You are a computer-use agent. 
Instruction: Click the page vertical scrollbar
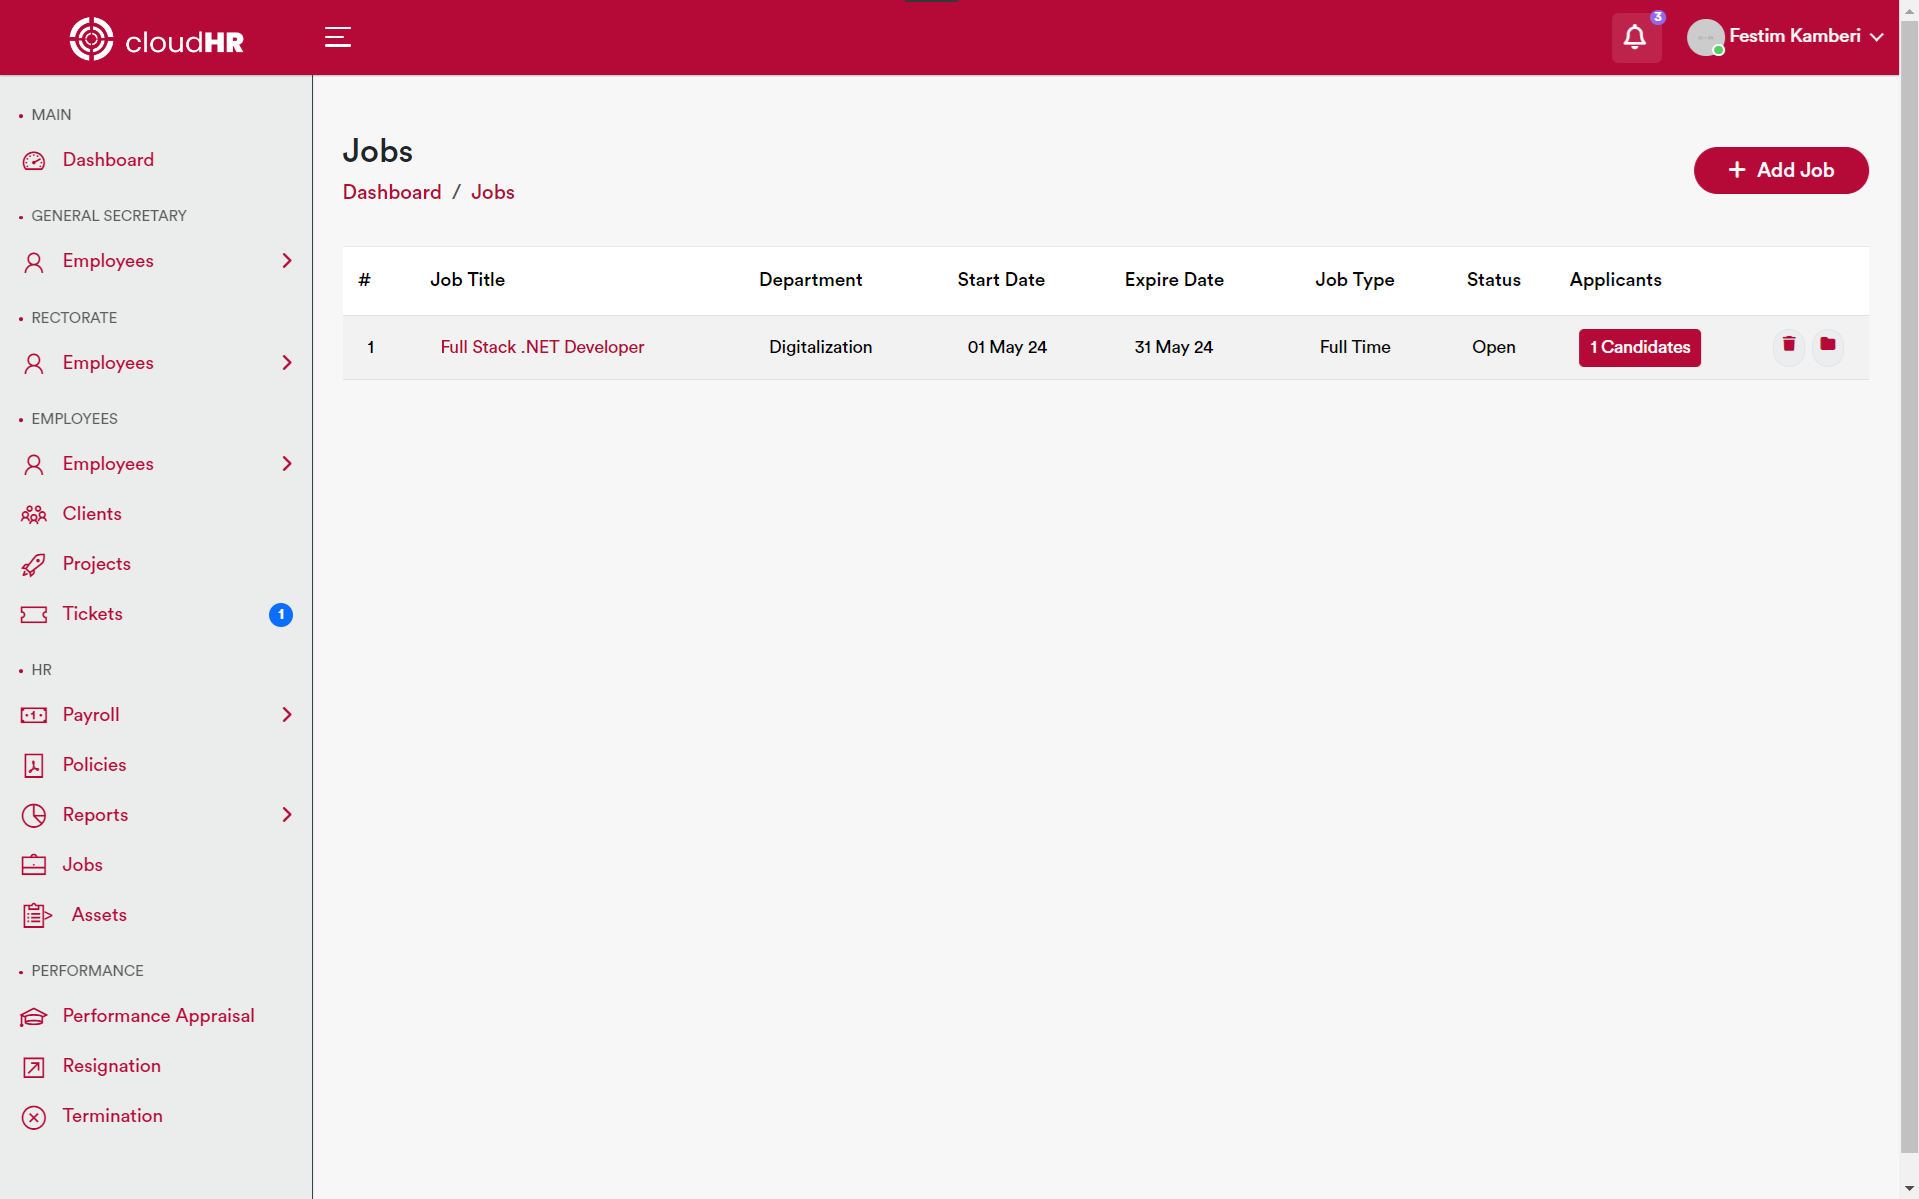[x=1908, y=600]
